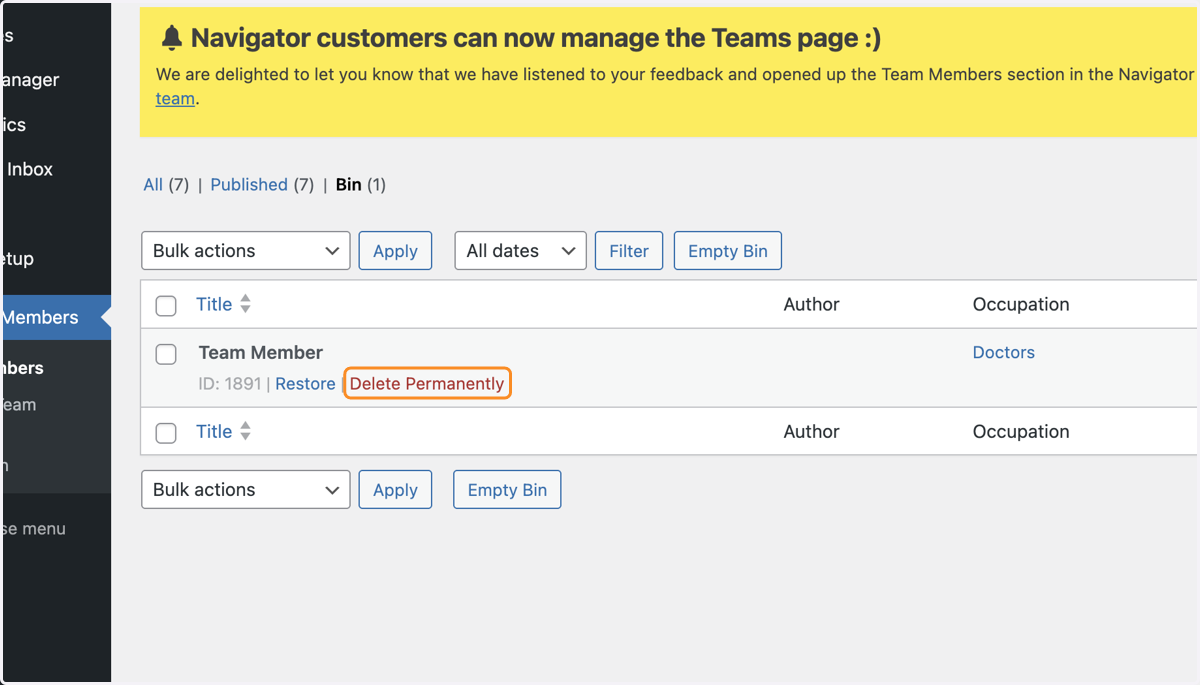Open the Doctors occupation link
The image size is (1200, 685).
1004,352
